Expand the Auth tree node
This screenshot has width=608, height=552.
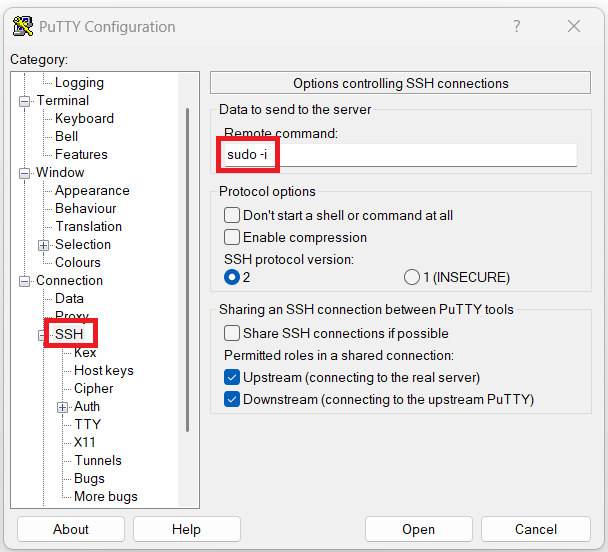[62, 407]
